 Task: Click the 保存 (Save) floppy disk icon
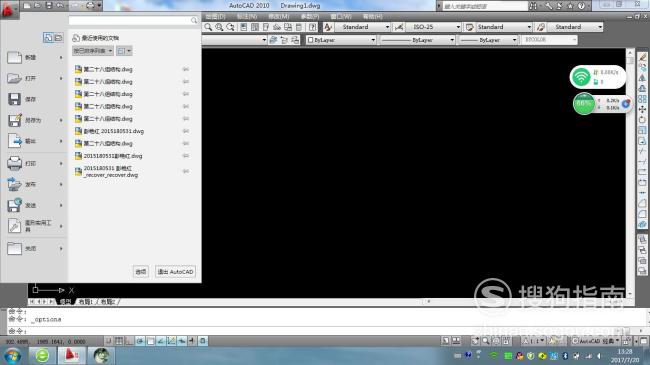[15, 99]
